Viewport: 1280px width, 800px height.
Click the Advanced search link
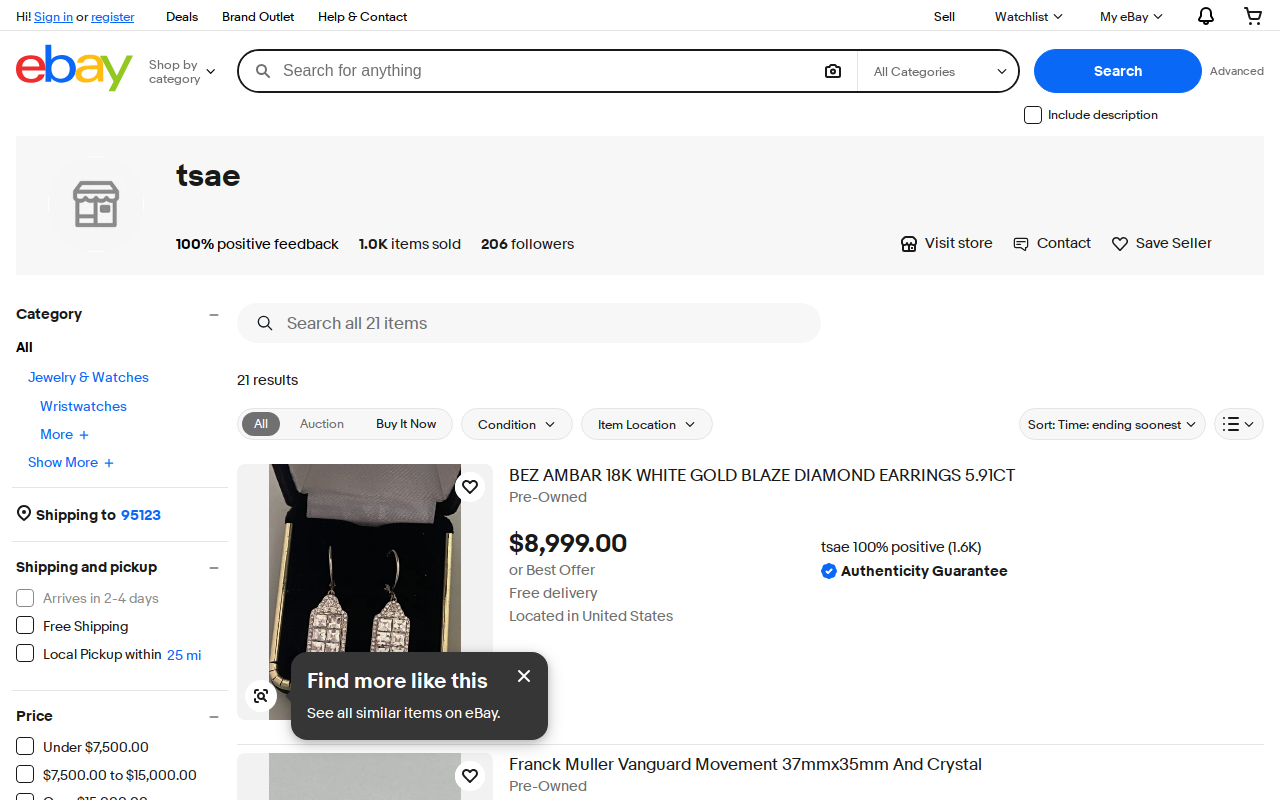[1237, 71]
